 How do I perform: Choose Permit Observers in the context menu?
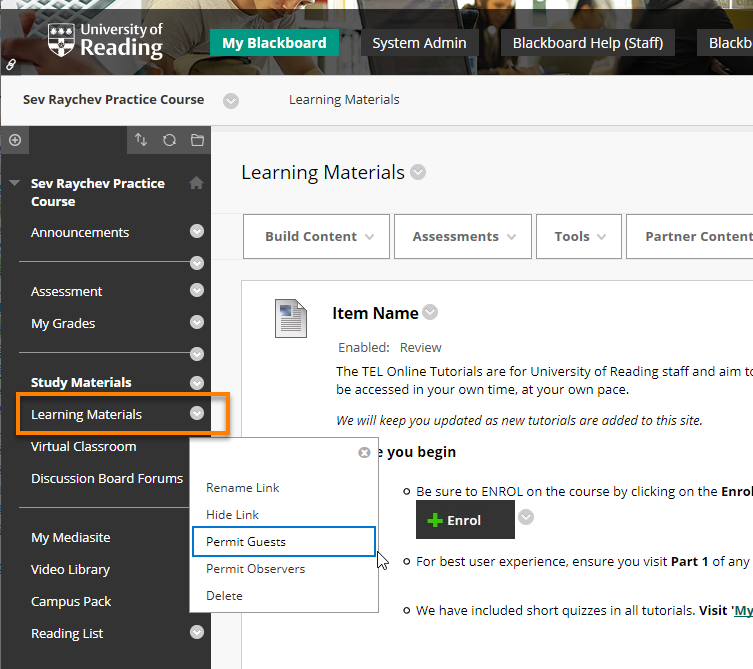pos(255,569)
